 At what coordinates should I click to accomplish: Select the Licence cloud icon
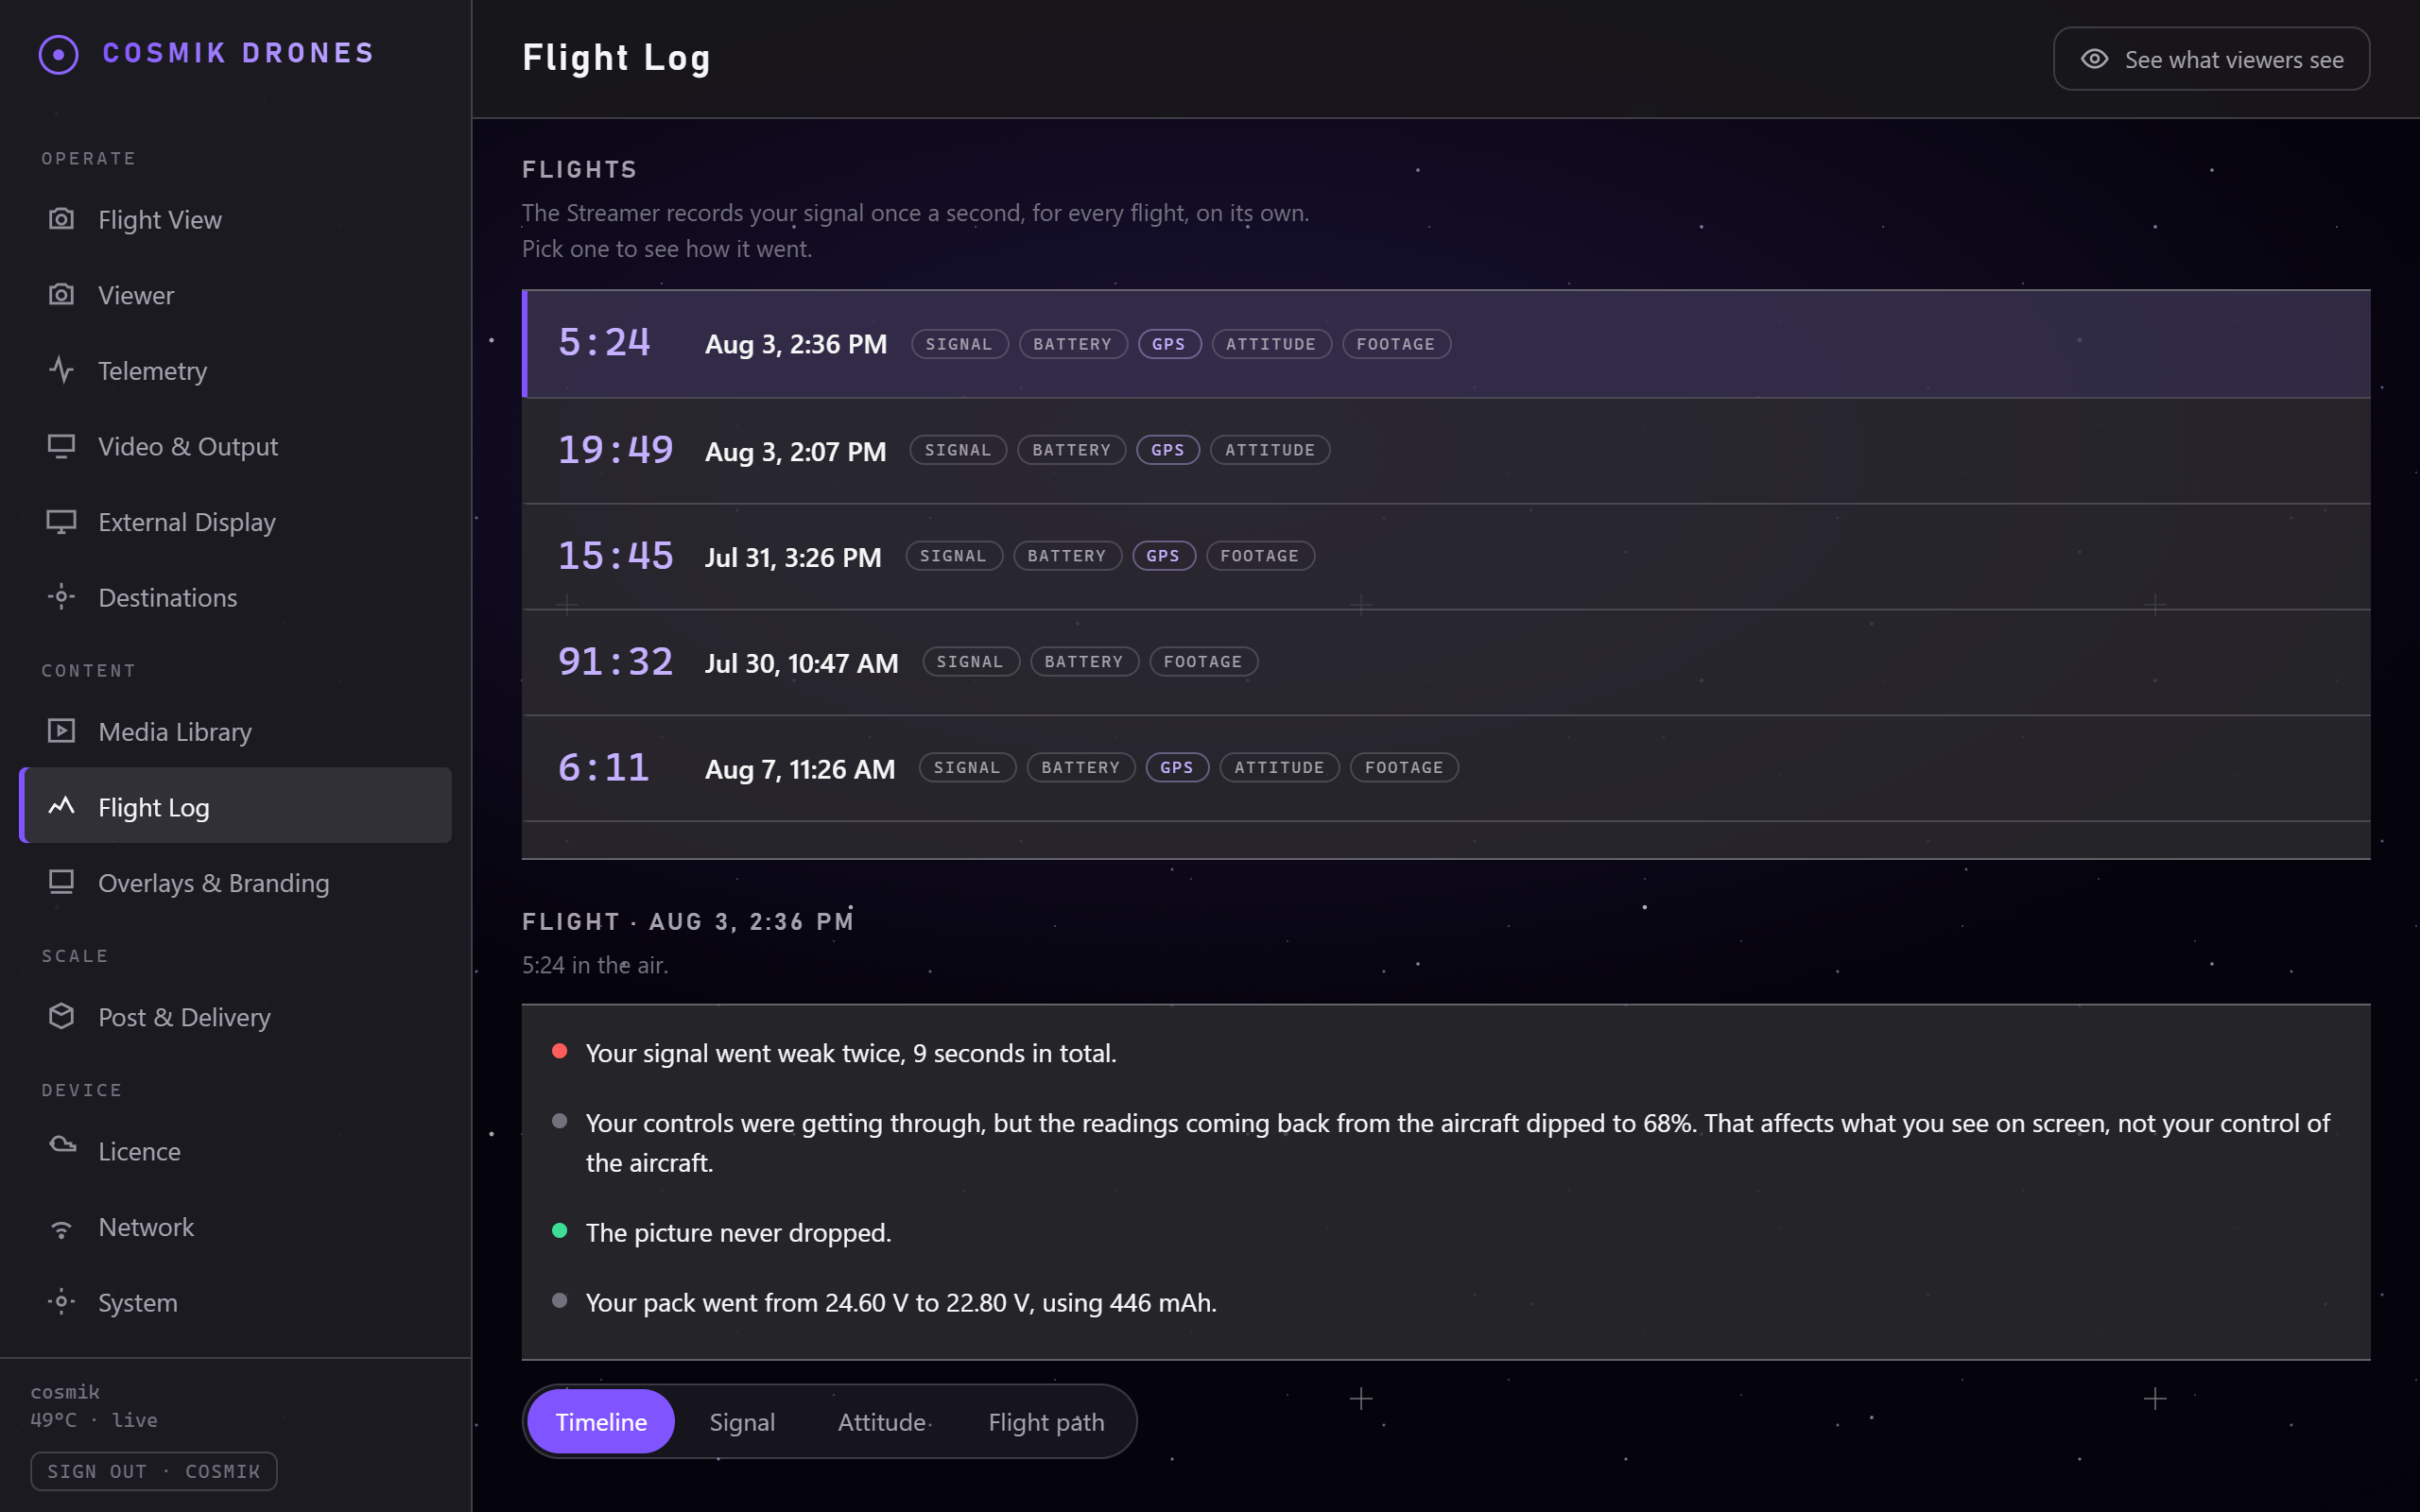61,1146
